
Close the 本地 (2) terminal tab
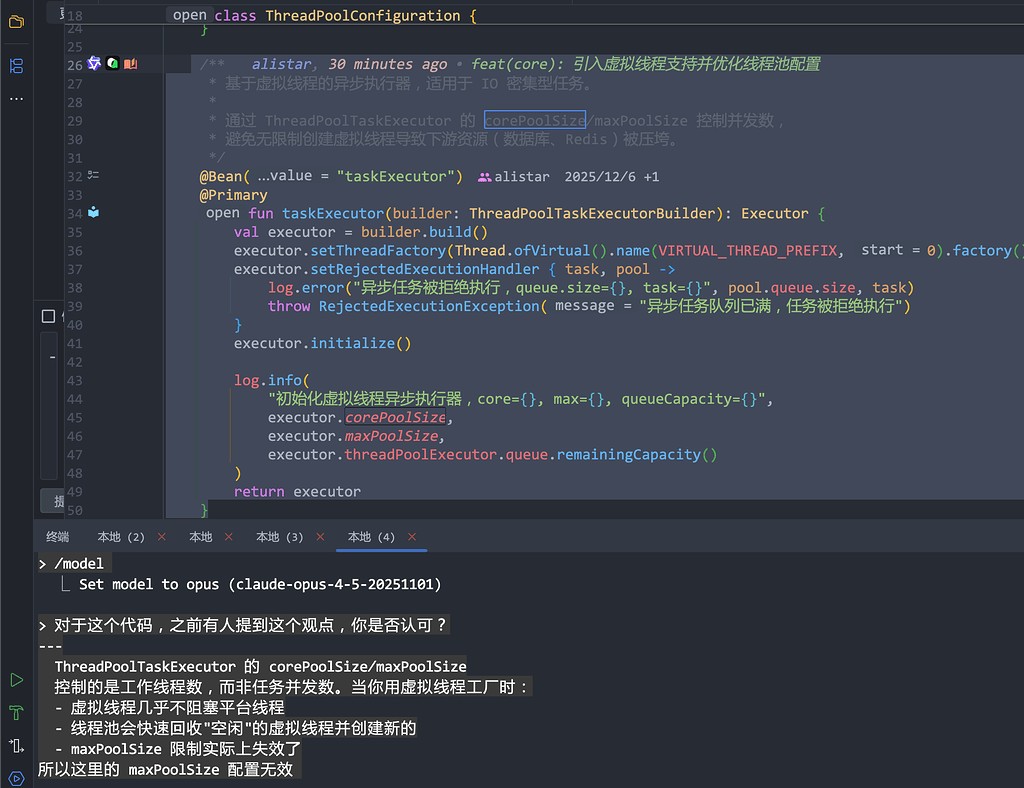coord(161,537)
